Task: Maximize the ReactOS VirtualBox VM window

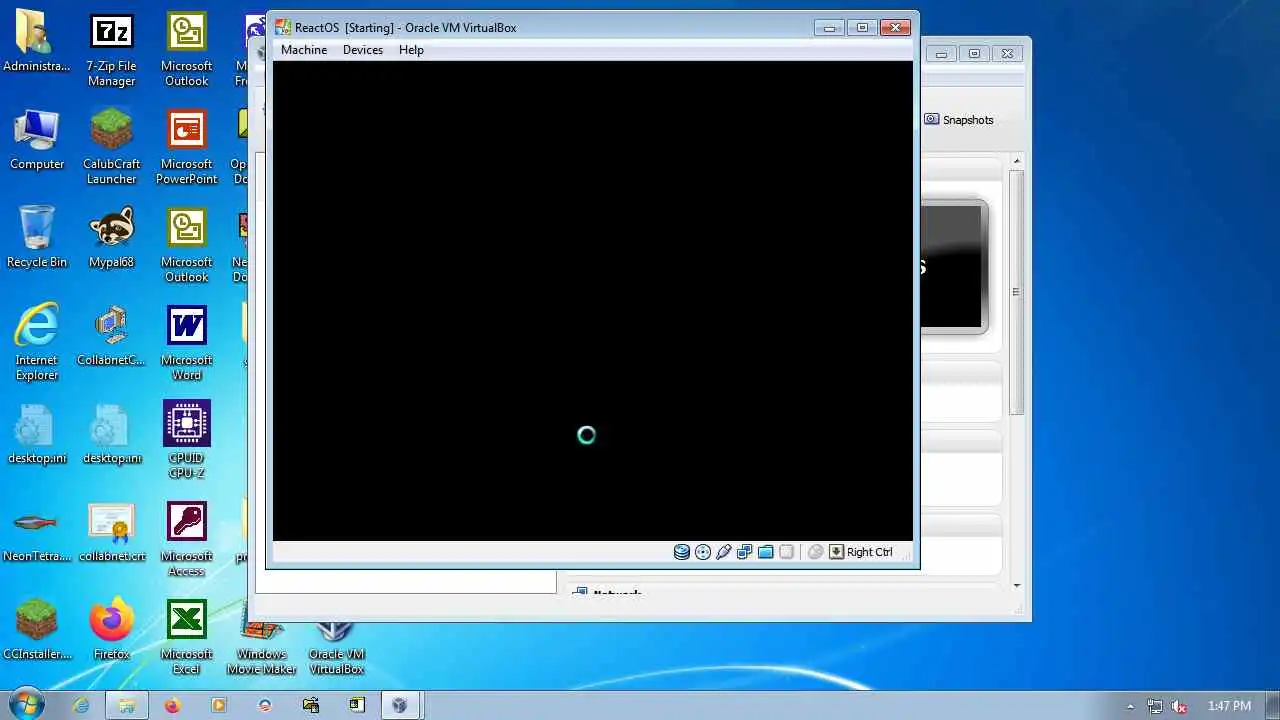Action: [862, 28]
